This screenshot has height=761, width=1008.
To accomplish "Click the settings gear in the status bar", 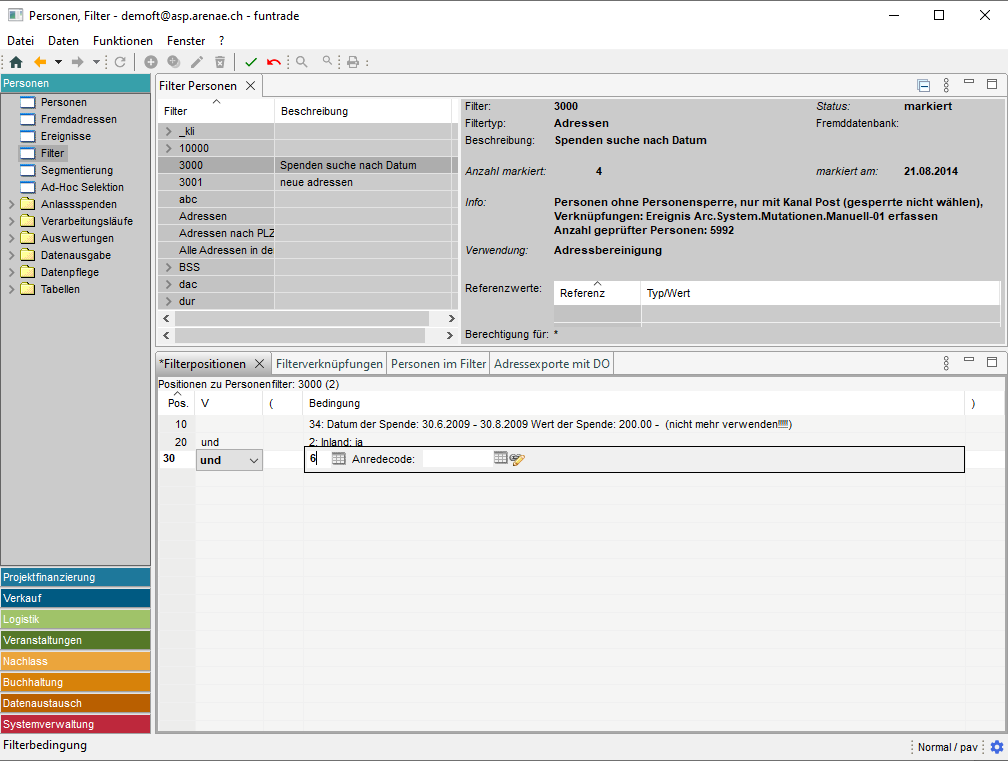I will (x=996, y=747).
